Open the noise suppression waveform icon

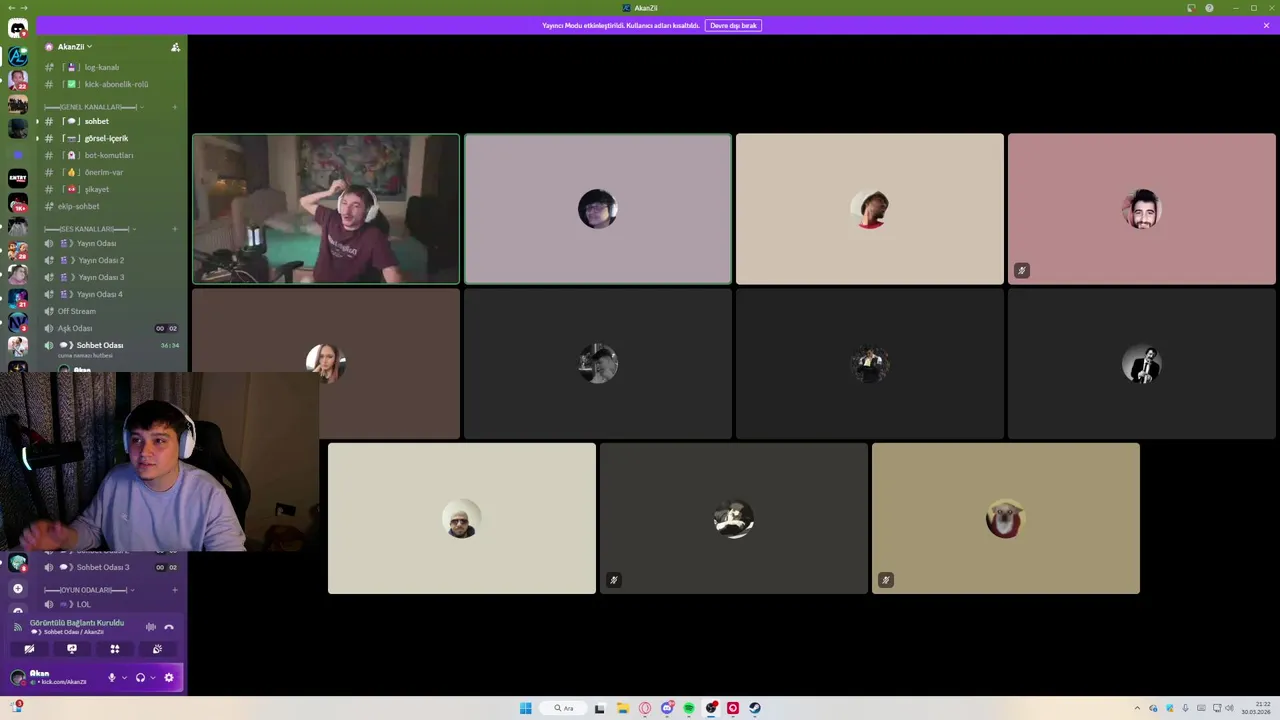[151, 627]
